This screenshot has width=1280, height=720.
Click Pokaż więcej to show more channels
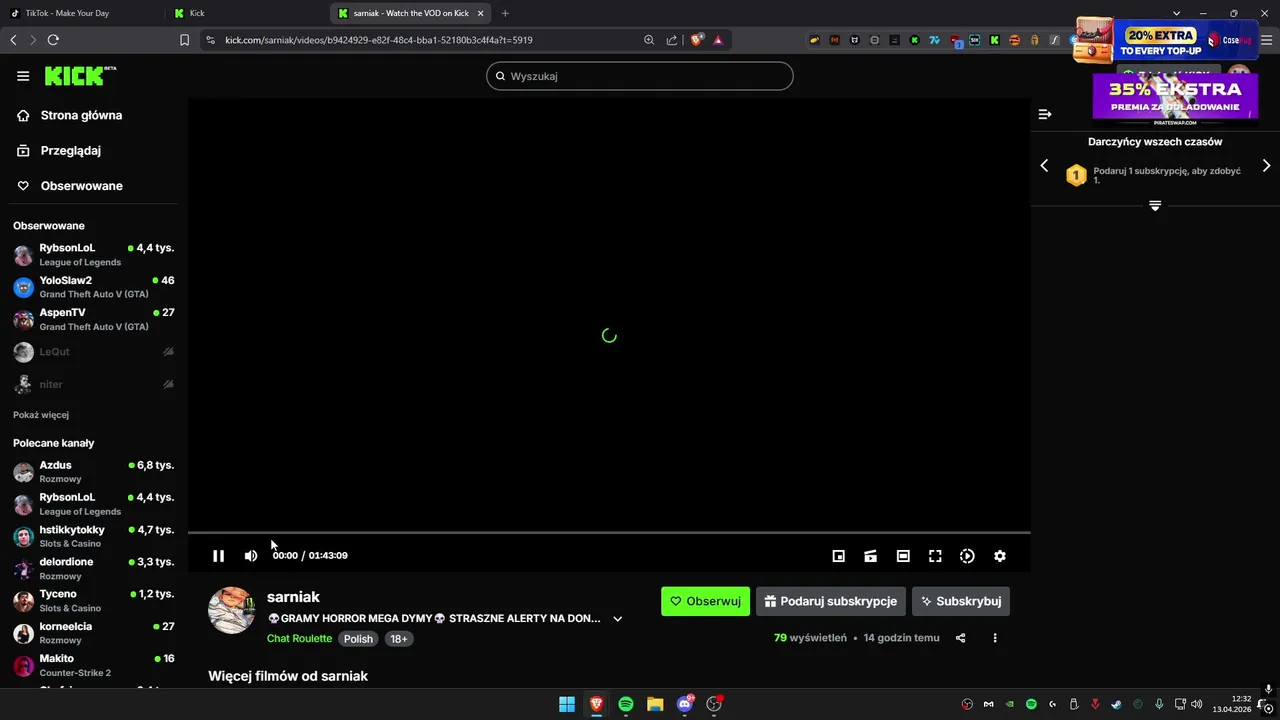pos(41,415)
